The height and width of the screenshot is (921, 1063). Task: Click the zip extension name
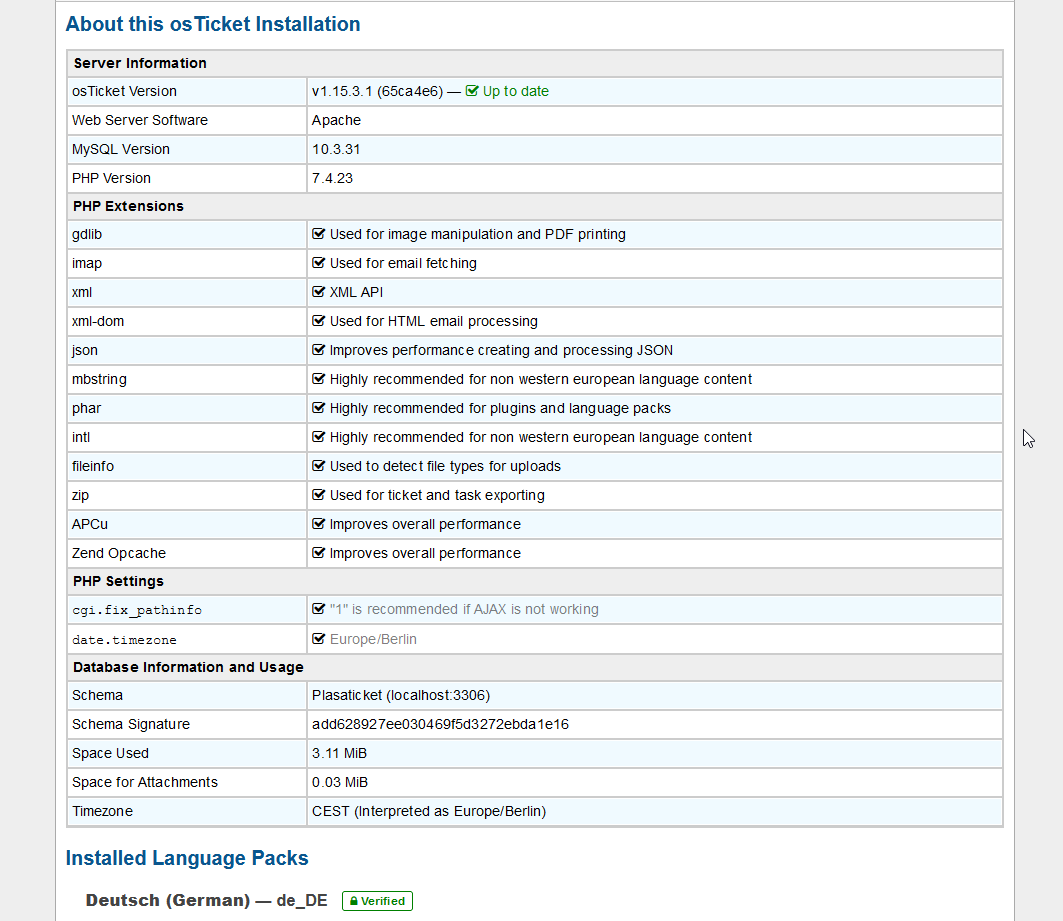tap(80, 495)
